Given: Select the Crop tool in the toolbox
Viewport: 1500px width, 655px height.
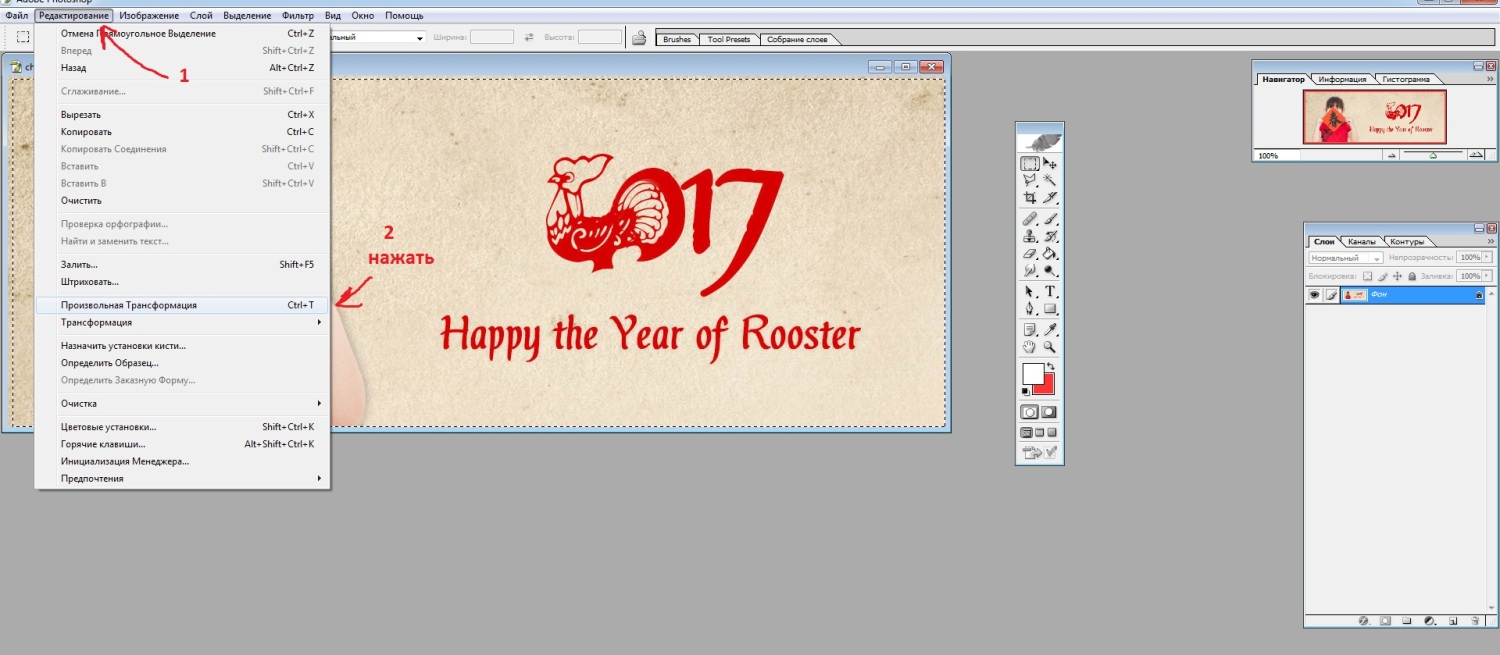Looking at the screenshot, I should click(1029, 198).
